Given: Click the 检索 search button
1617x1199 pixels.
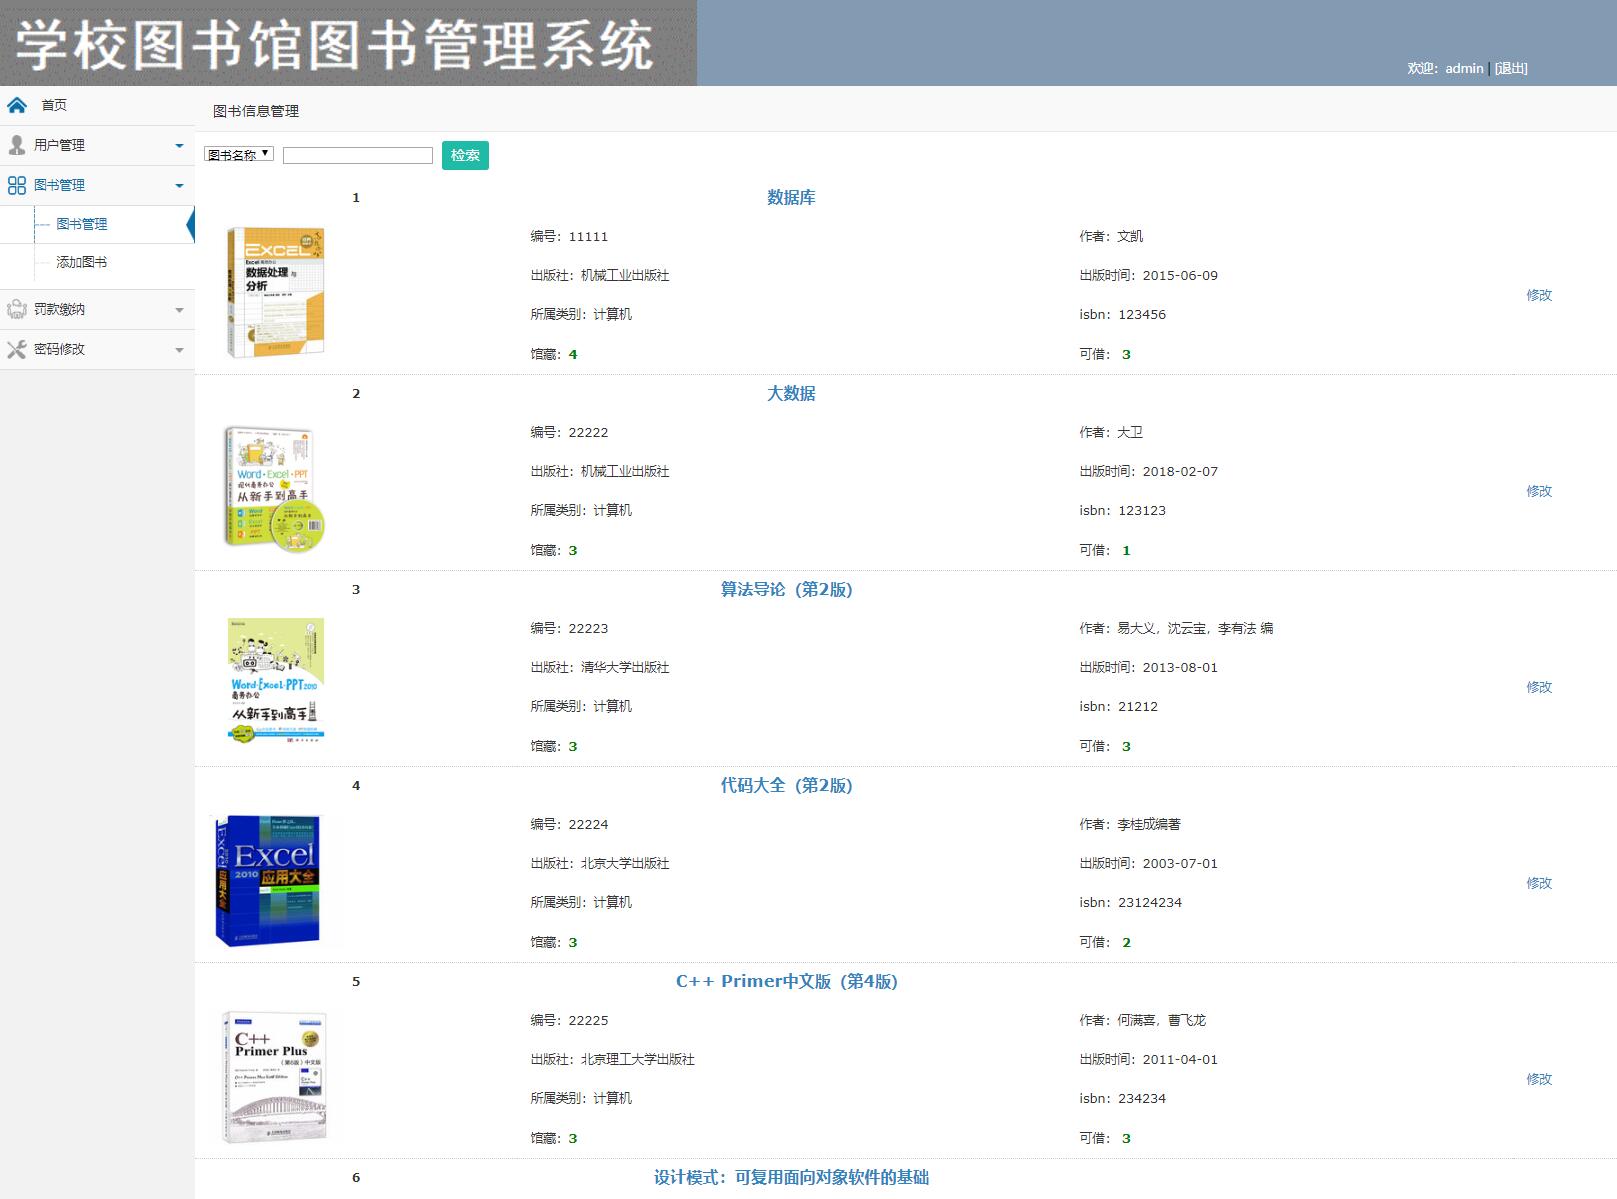Looking at the screenshot, I should click(464, 155).
